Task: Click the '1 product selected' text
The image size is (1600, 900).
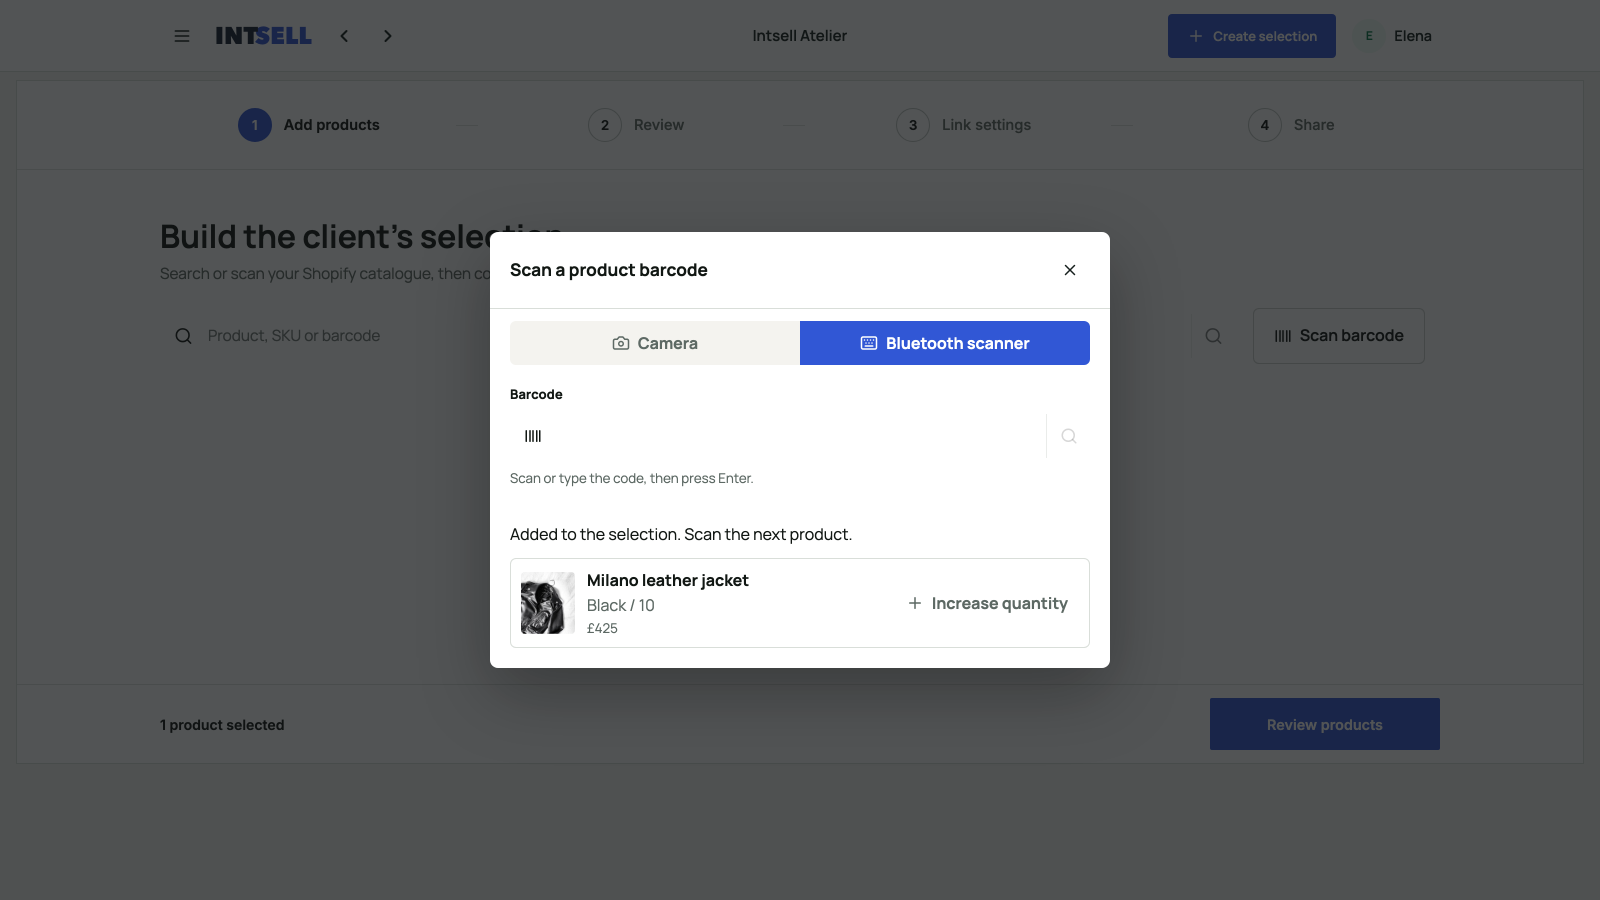Action: (x=222, y=725)
